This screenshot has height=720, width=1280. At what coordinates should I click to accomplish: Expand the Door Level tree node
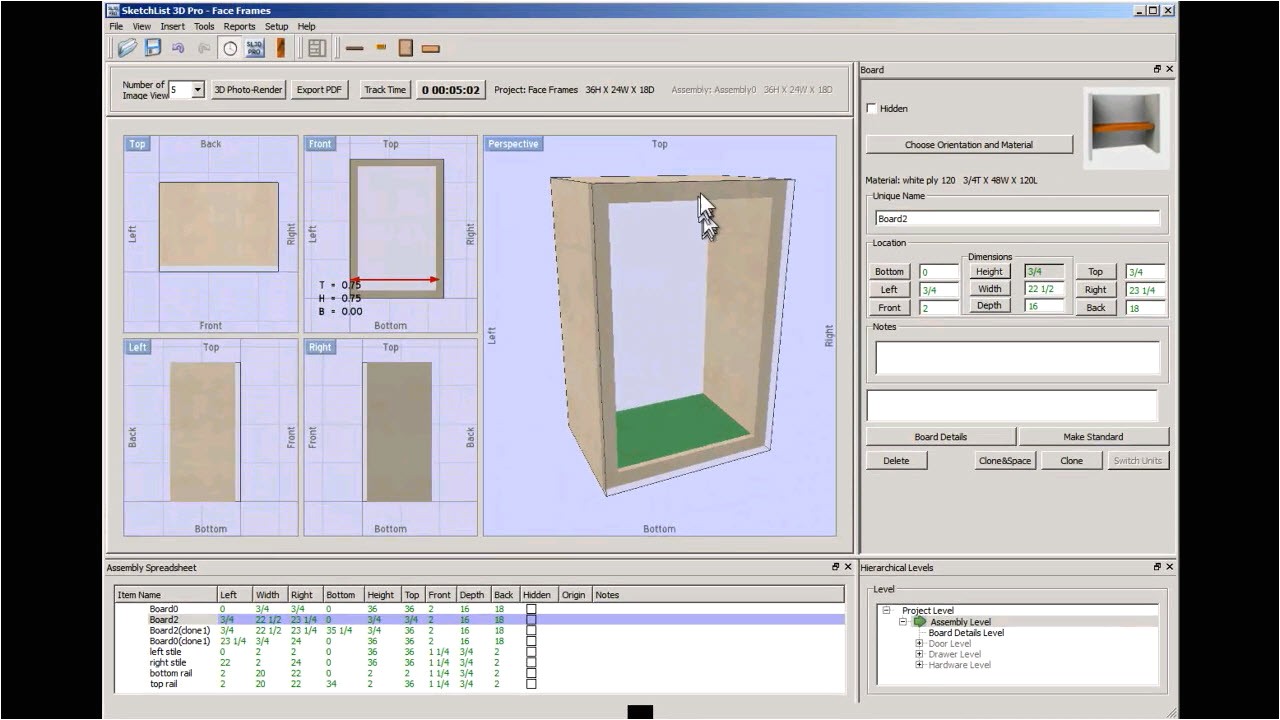tap(919, 644)
